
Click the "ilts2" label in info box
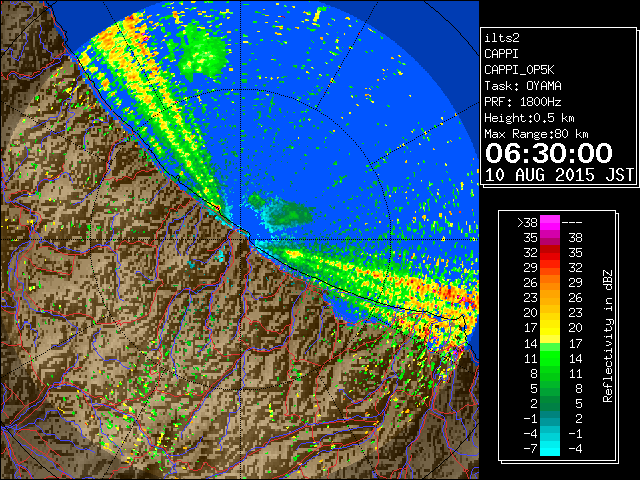(502, 38)
